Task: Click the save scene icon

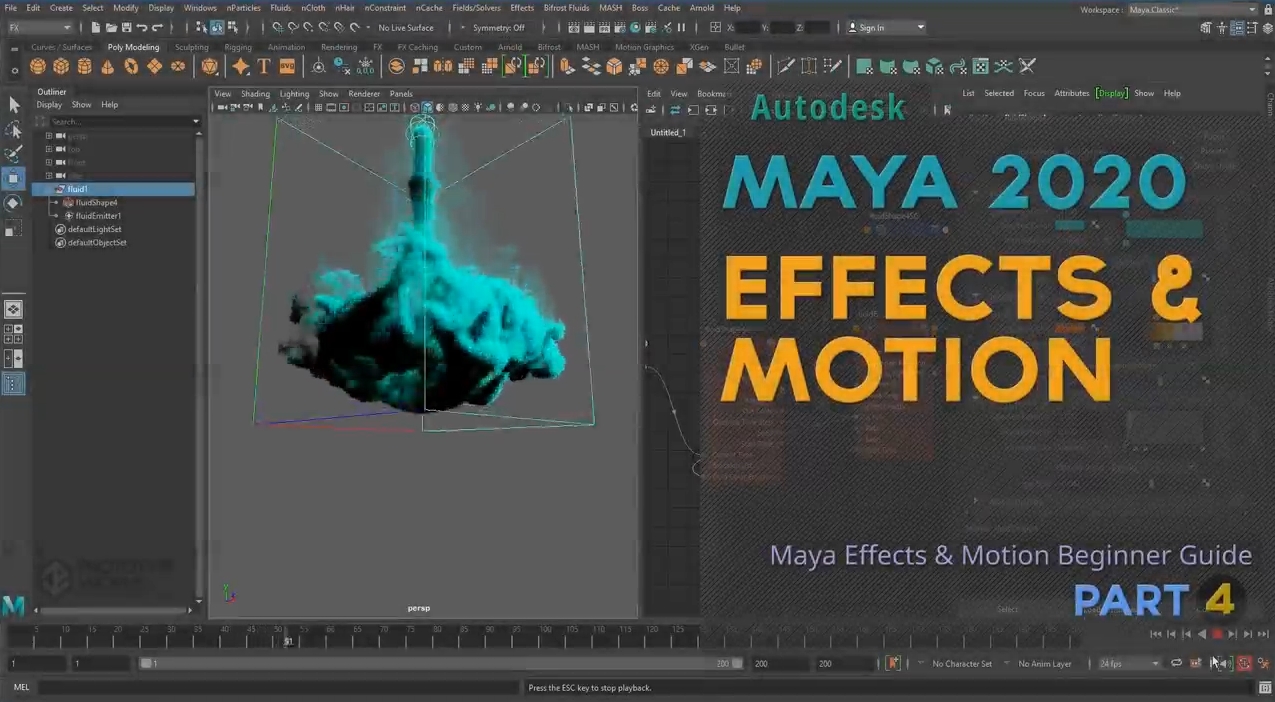Action: click(125, 28)
